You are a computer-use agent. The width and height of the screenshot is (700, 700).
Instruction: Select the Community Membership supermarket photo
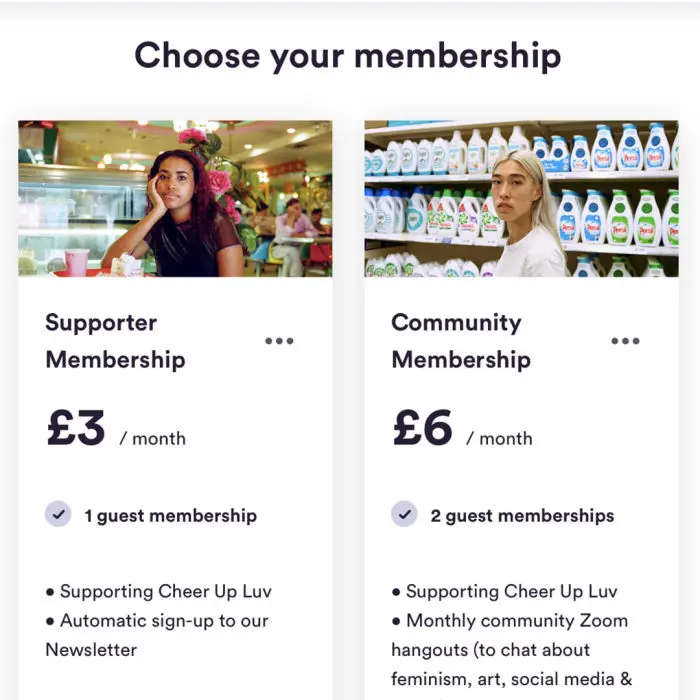pyautogui.click(x=521, y=199)
